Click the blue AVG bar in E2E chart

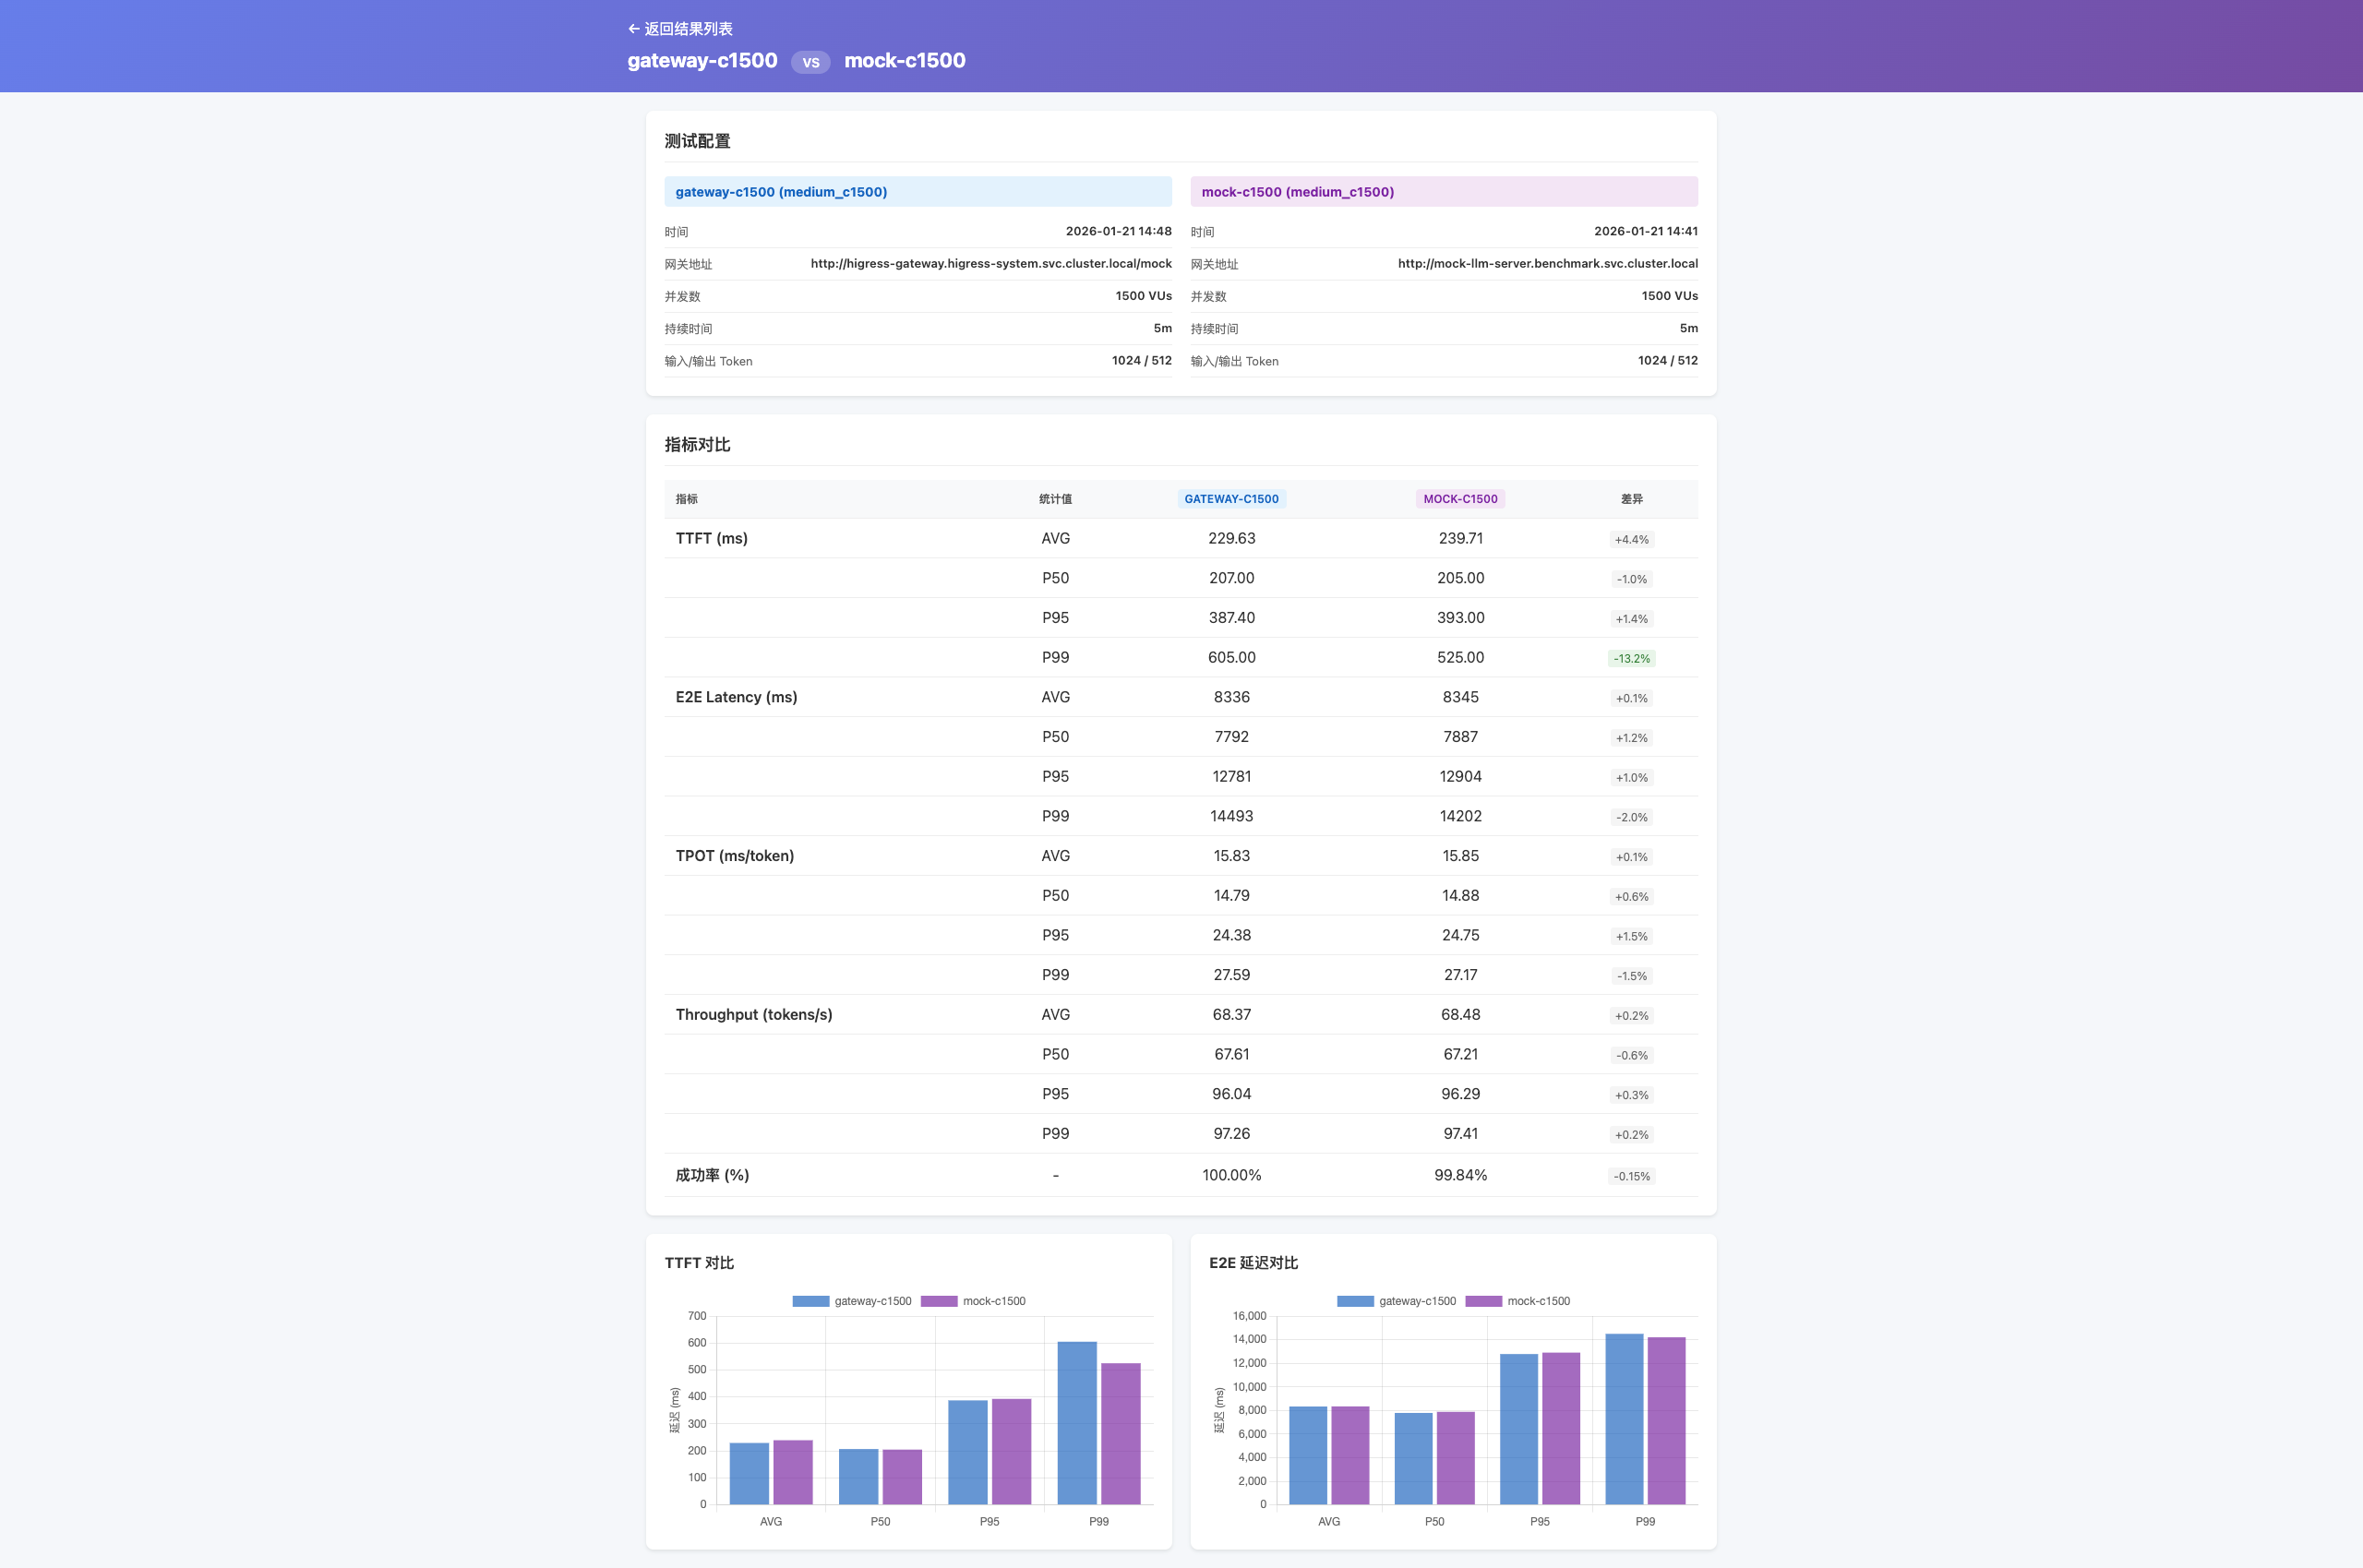tap(1308, 1455)
